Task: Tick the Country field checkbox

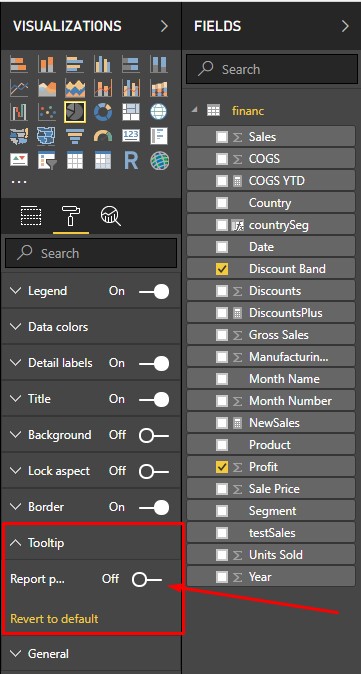Action: (222, 203)
